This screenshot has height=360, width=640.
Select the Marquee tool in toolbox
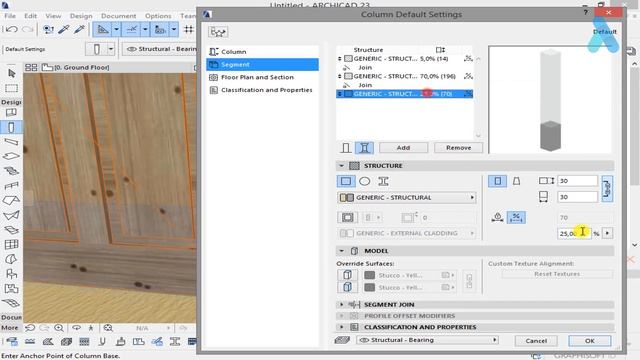[x=11, y=88]
